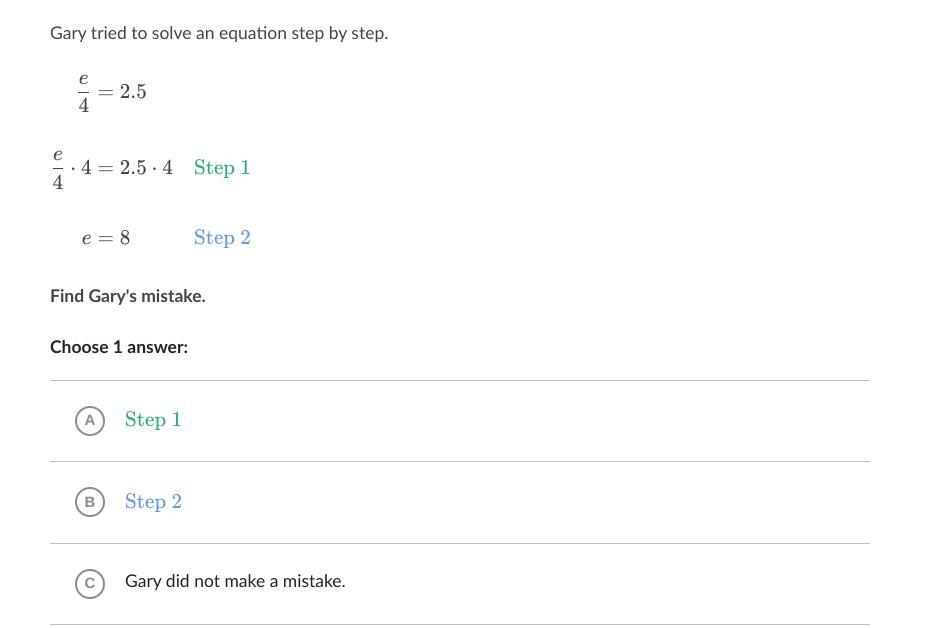The height and width of the screenshot is (628, 926).
Task: Click the variable e in the Step 2 line
Action: 87,239
